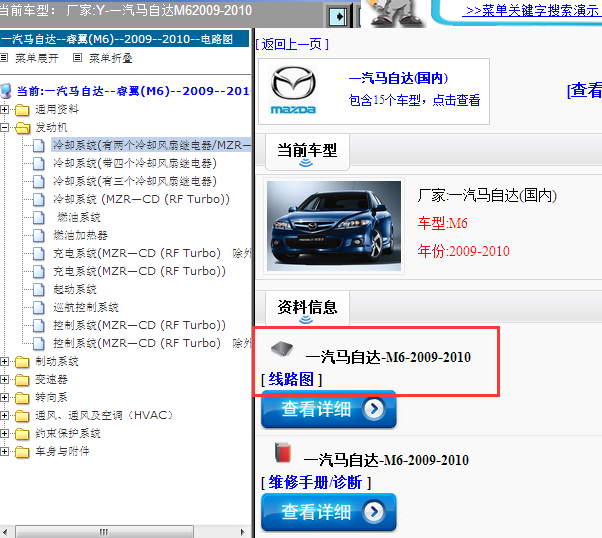602x538 pixels.
Task: Click the 菜单展开 list icon
Action: click(x=4, y=58)
